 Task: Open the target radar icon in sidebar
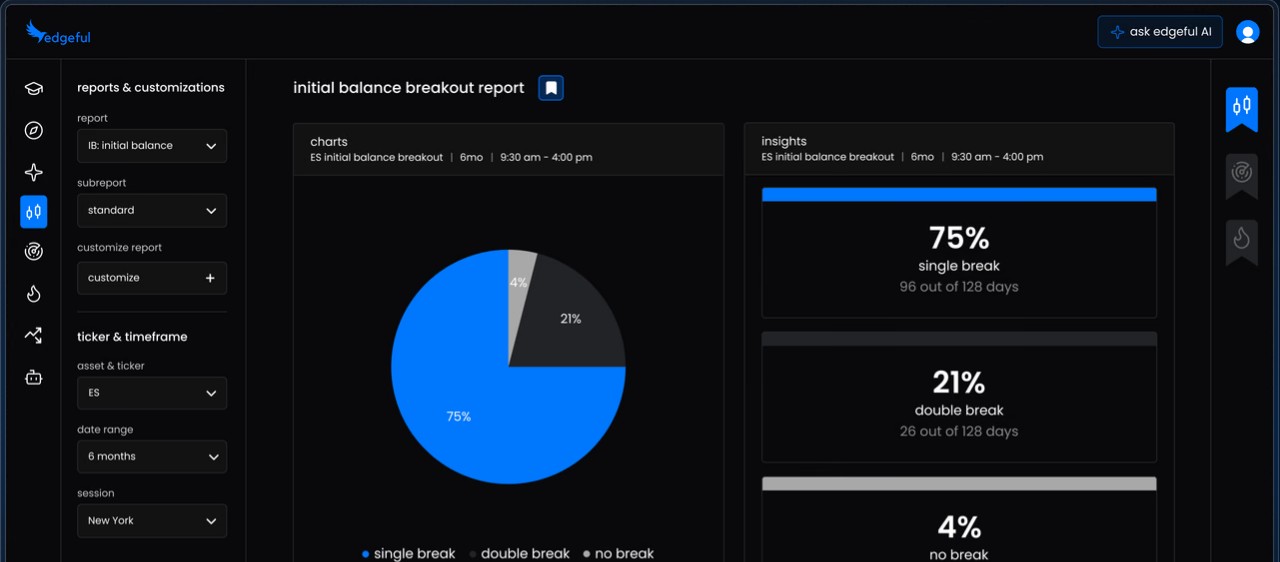(x=33, y=252)
